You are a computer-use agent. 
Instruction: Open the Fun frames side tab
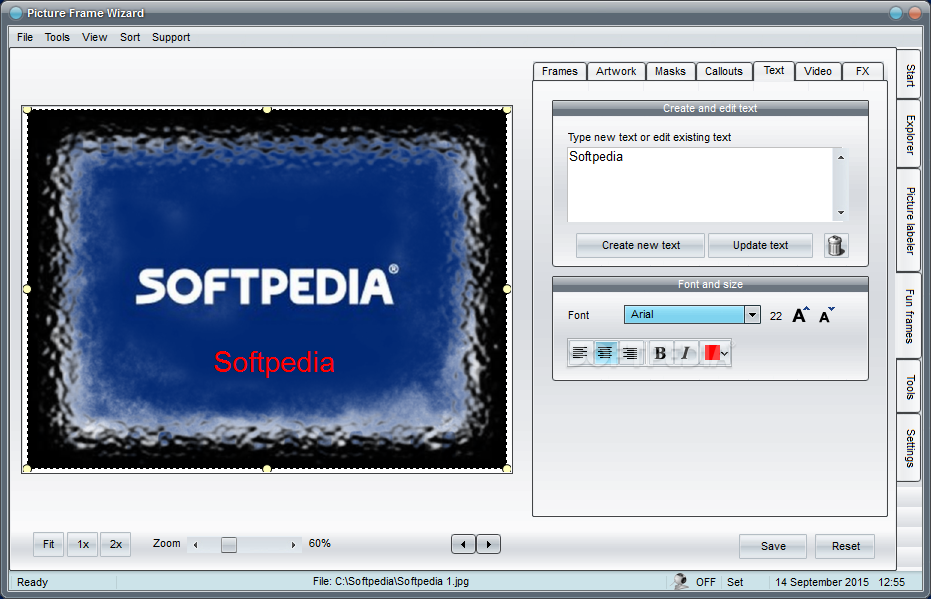(909, 316)
